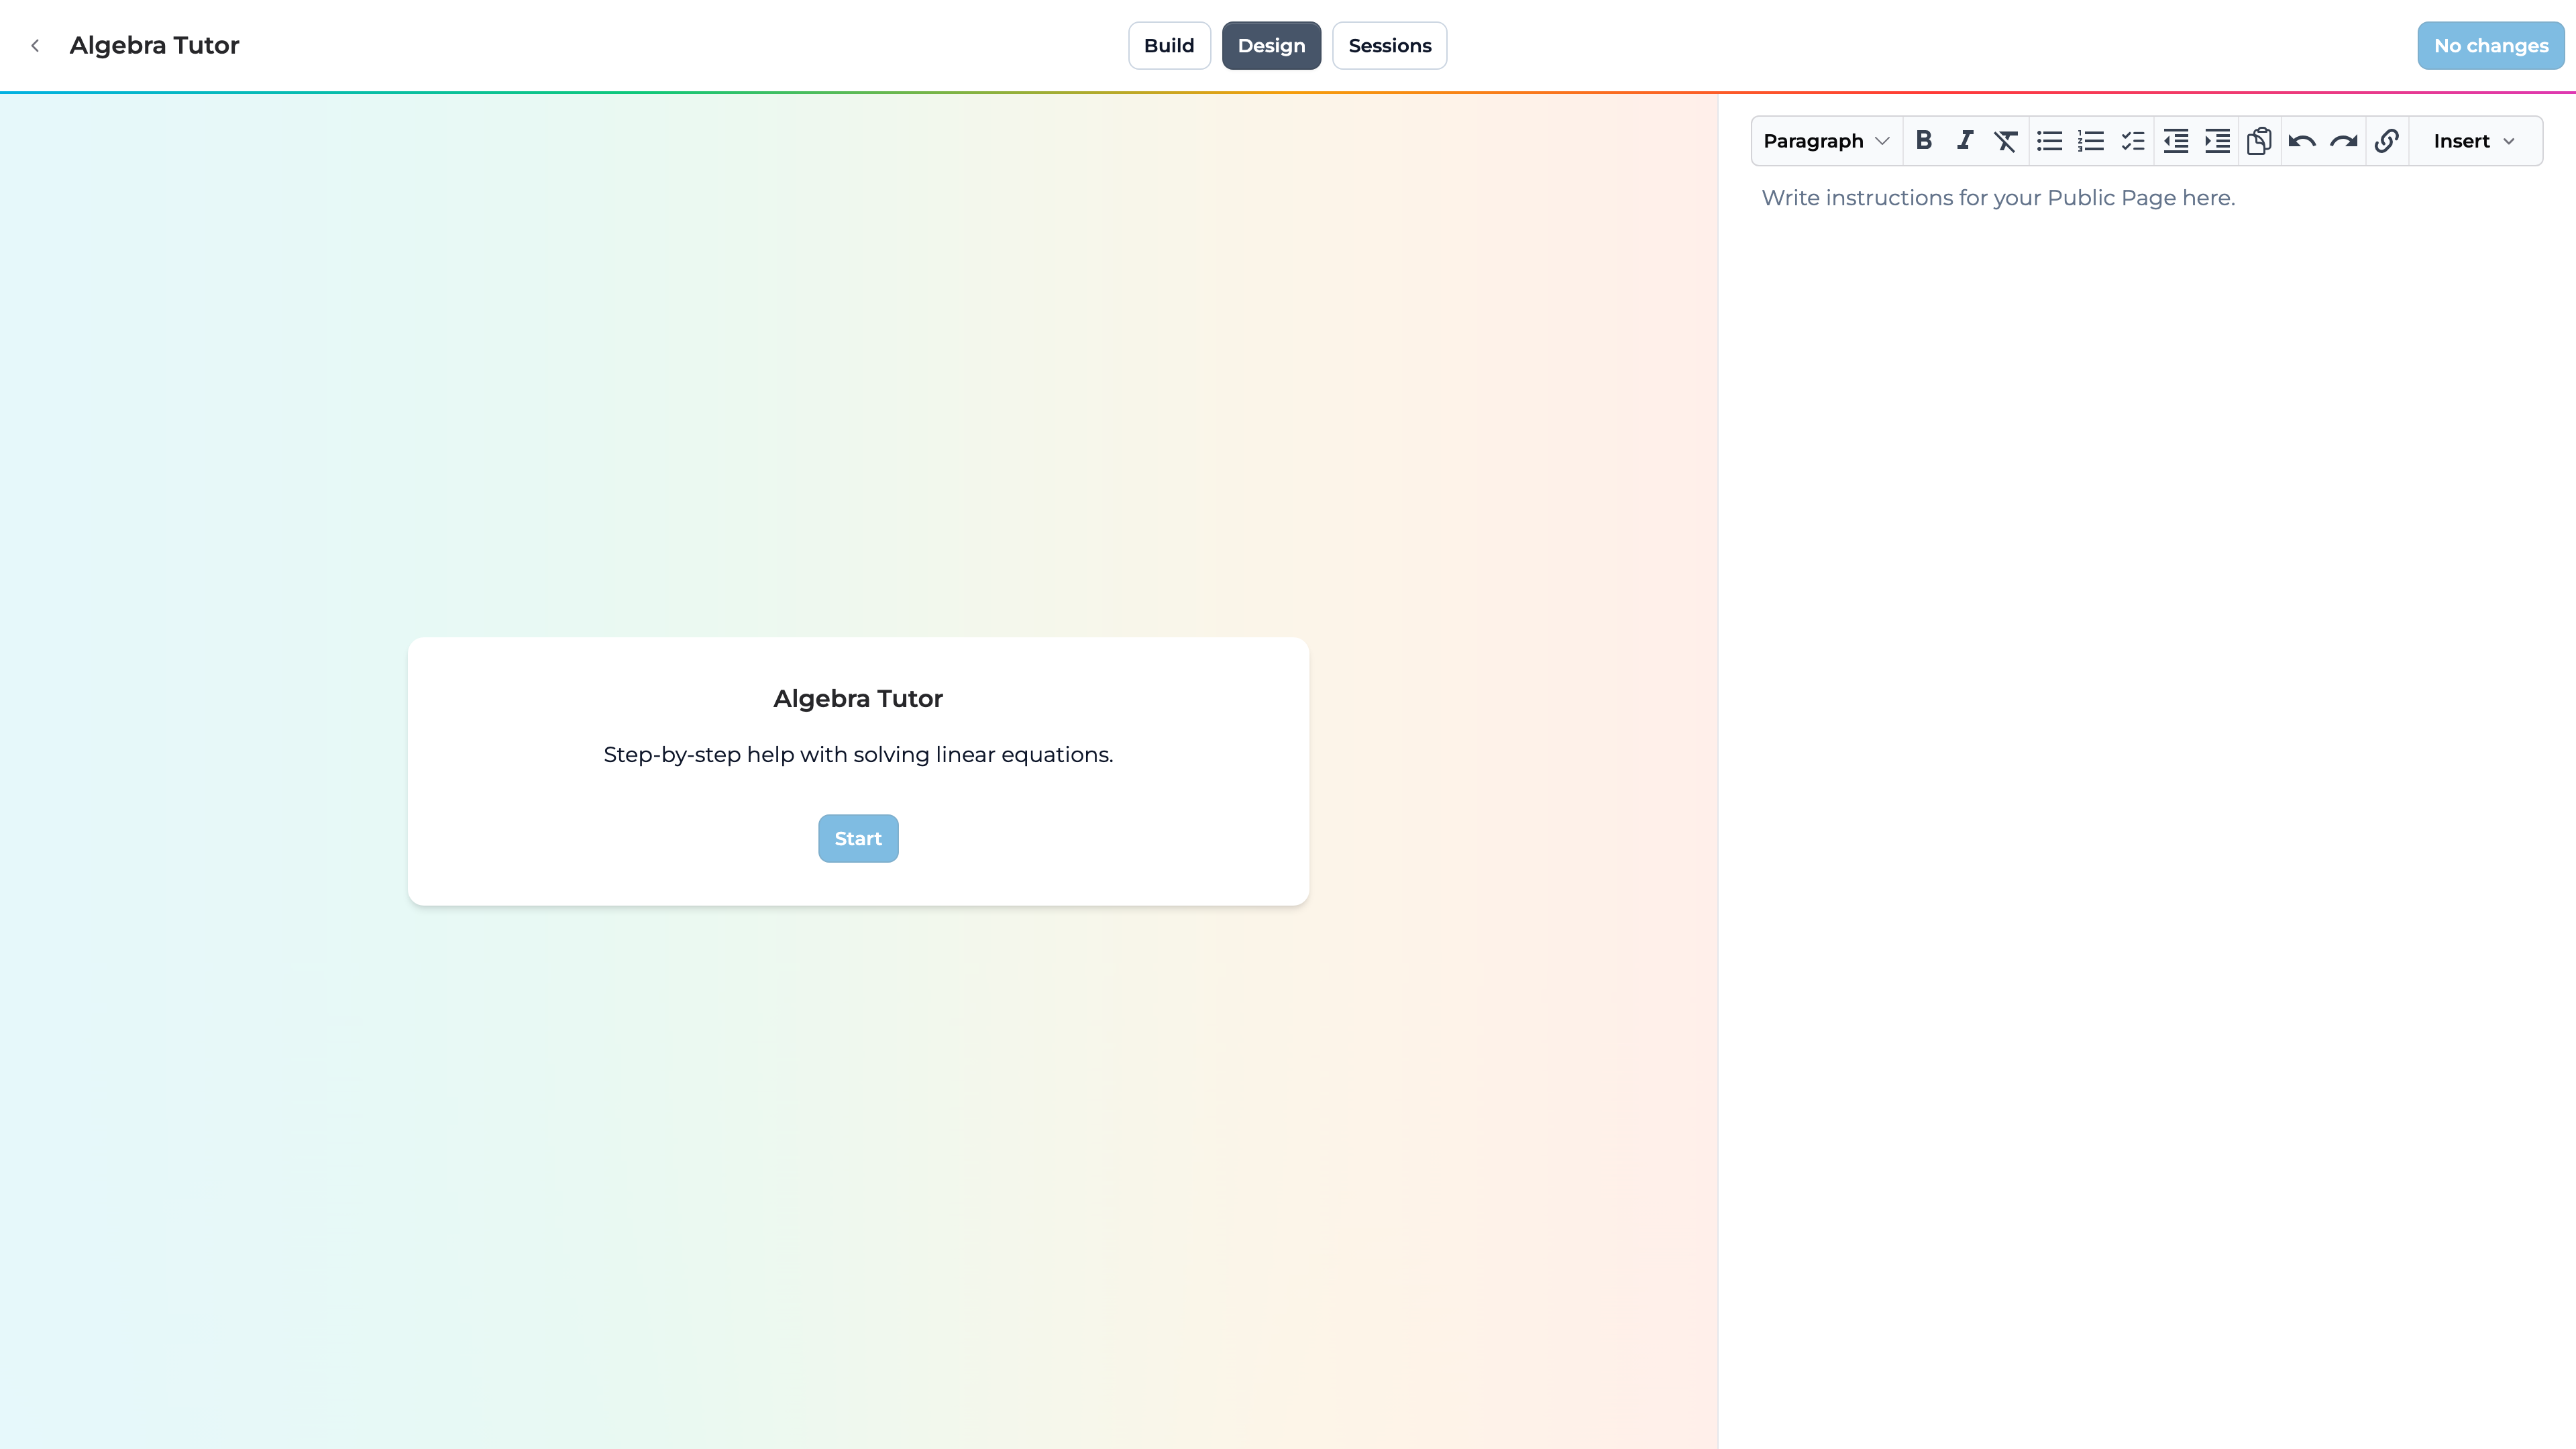Click the No changes button
The width and height of the screenshot is (2576, 1449).
pos(2491,46)
